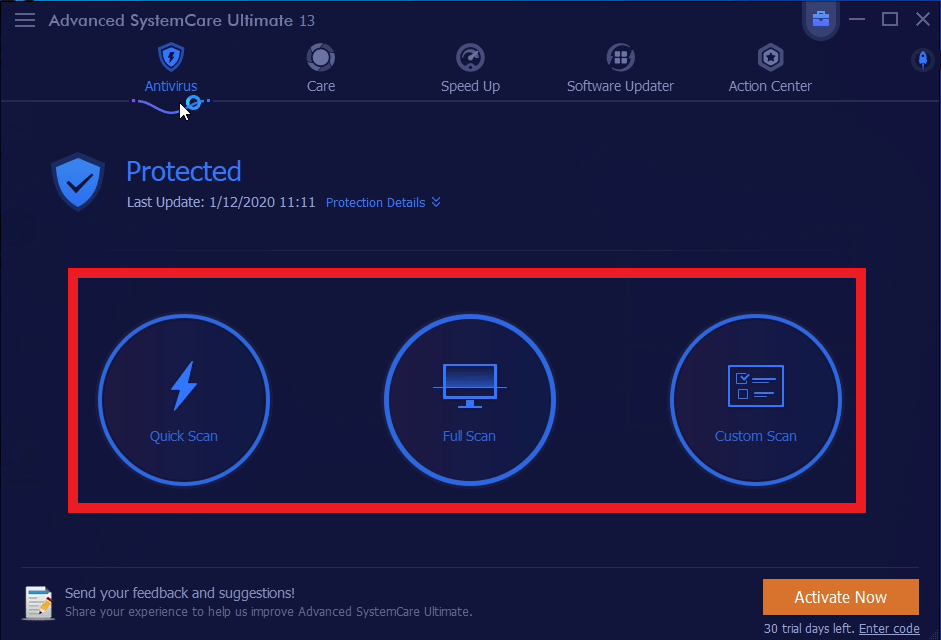Open the toolbox briefcase icon
The image size is (941, 640).
point(821,19)
